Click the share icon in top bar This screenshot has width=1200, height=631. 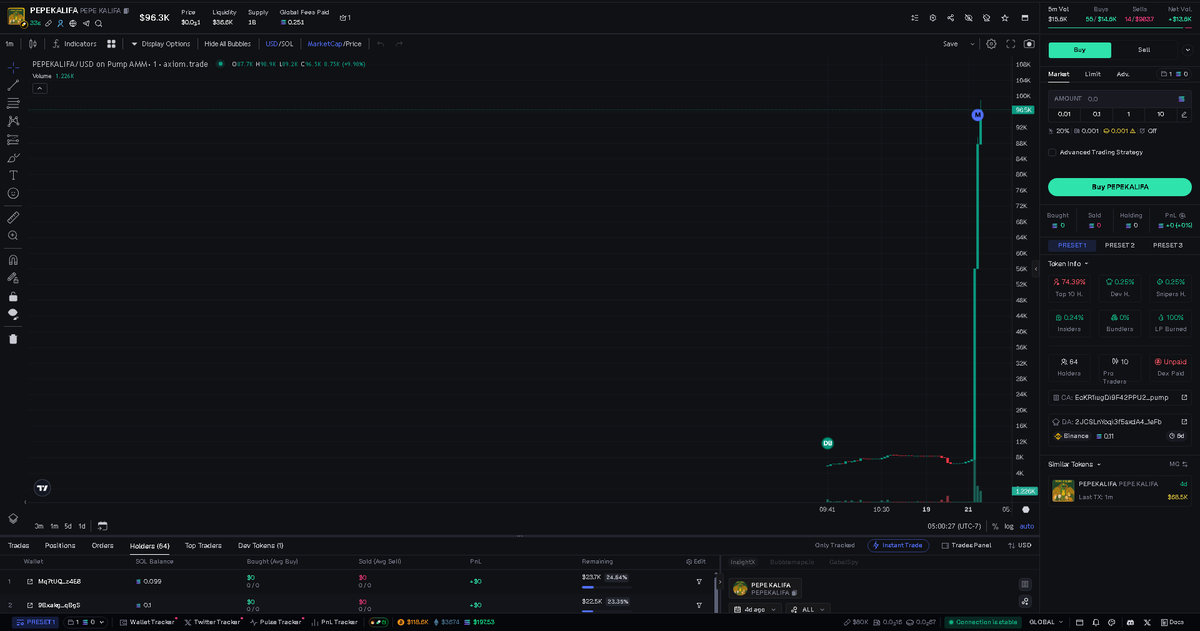[x=950, y=18]
